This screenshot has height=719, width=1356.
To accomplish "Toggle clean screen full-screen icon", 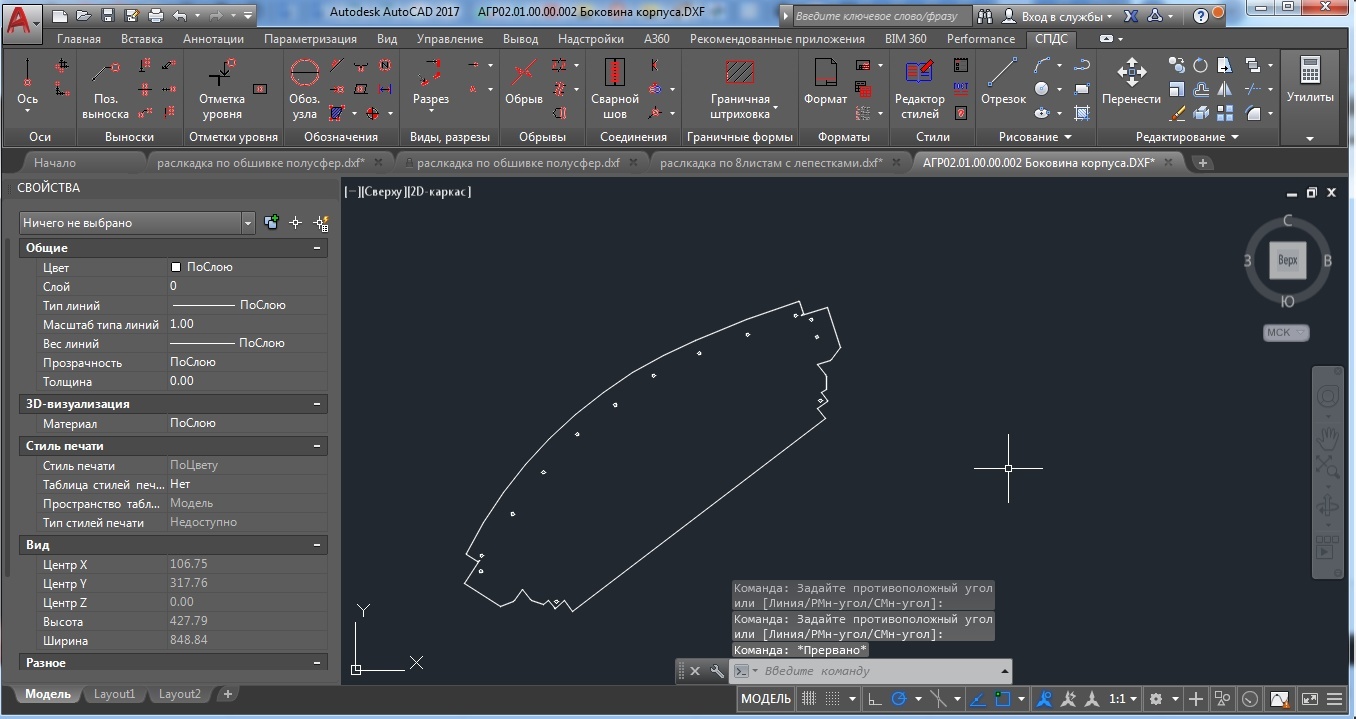I will [x=1309, y=699].
